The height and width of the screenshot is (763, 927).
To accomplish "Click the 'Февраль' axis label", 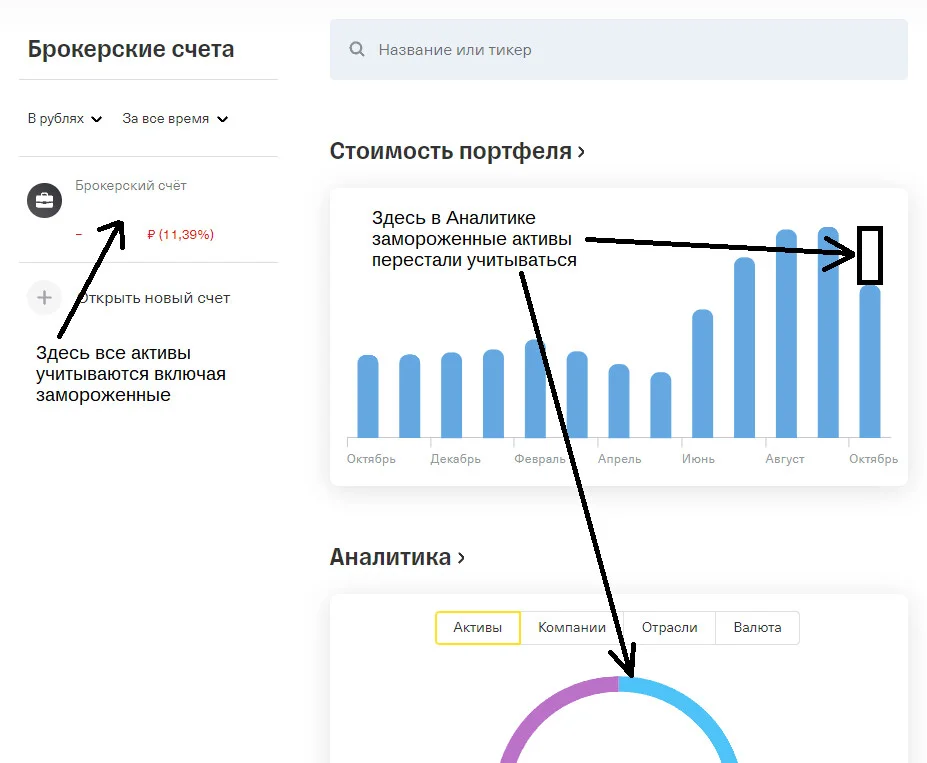I will click(x=540, y=459).
